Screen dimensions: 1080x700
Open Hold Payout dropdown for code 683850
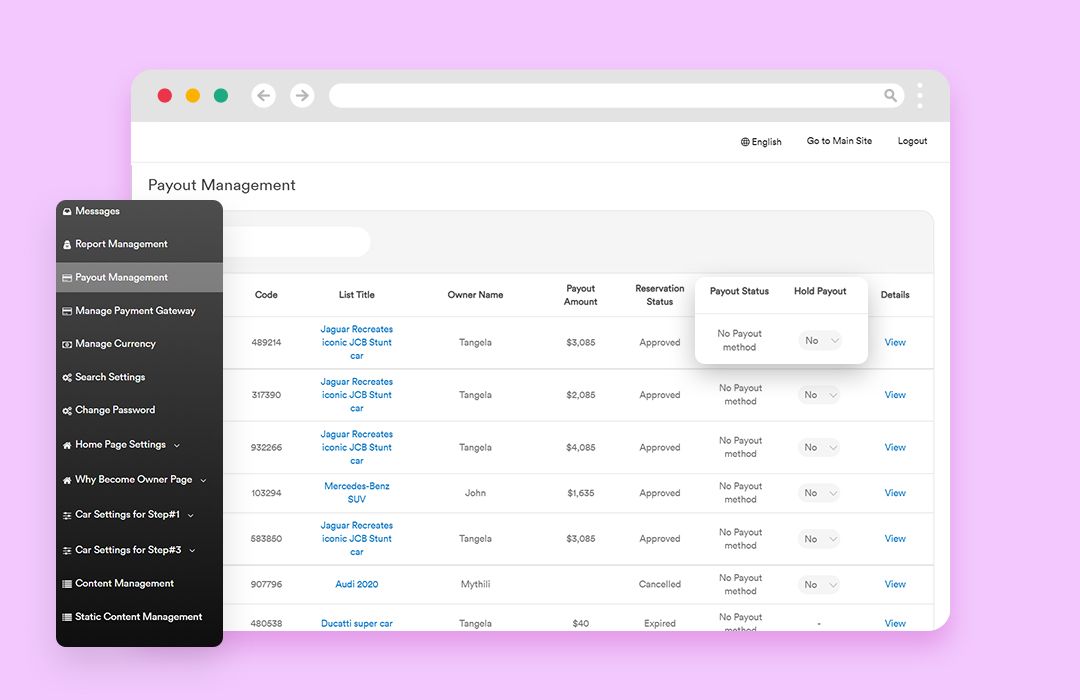(819, 539)
